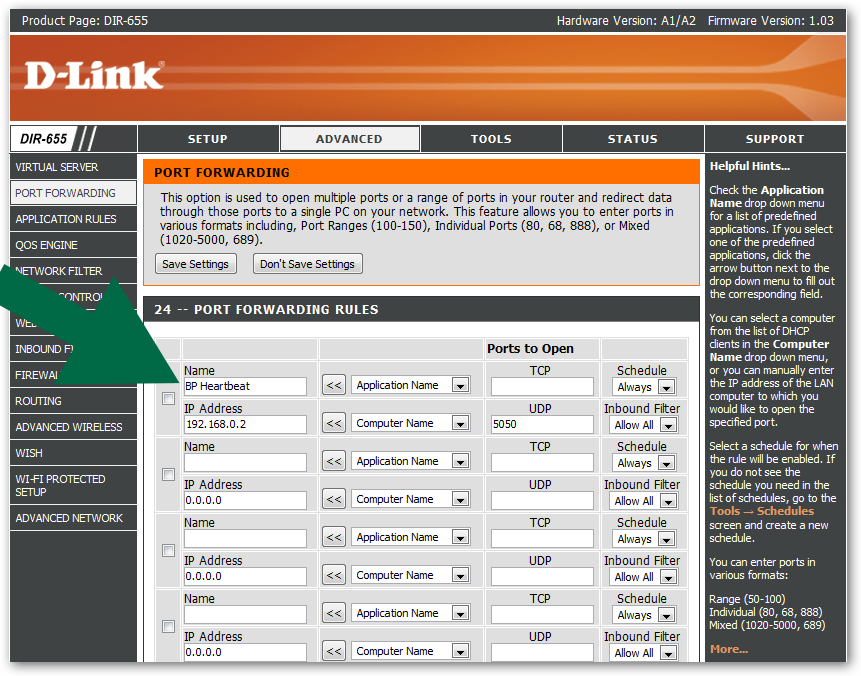Click the Firmware Version: 1.03 text

pos(770,21)
